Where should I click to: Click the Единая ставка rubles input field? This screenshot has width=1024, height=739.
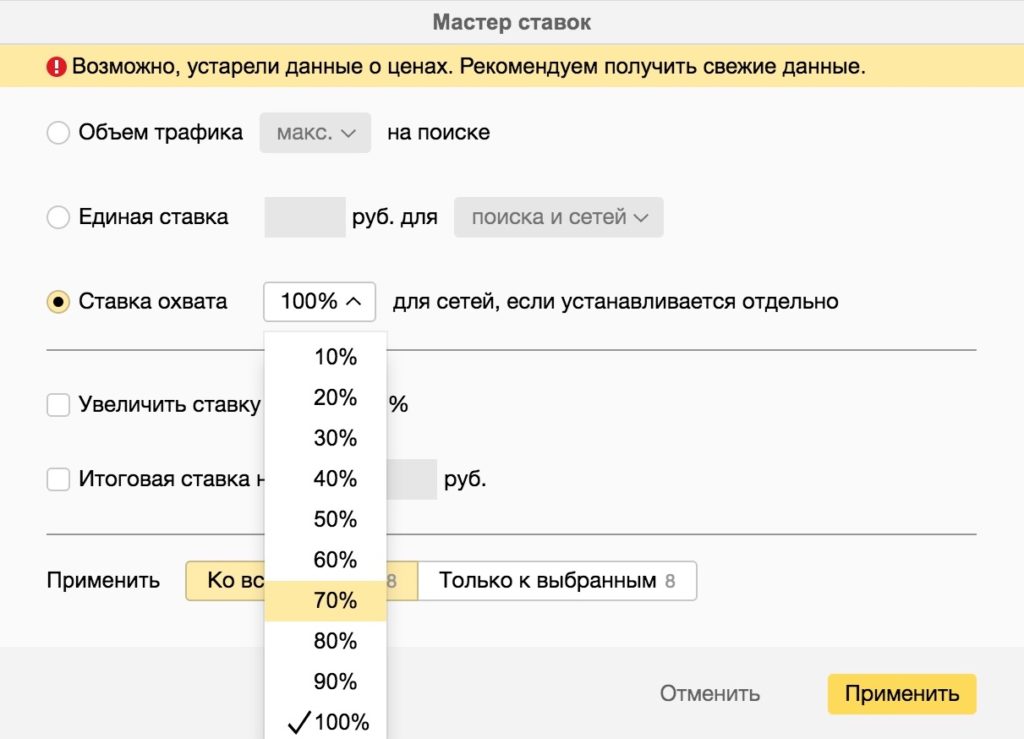pos(304,217)
